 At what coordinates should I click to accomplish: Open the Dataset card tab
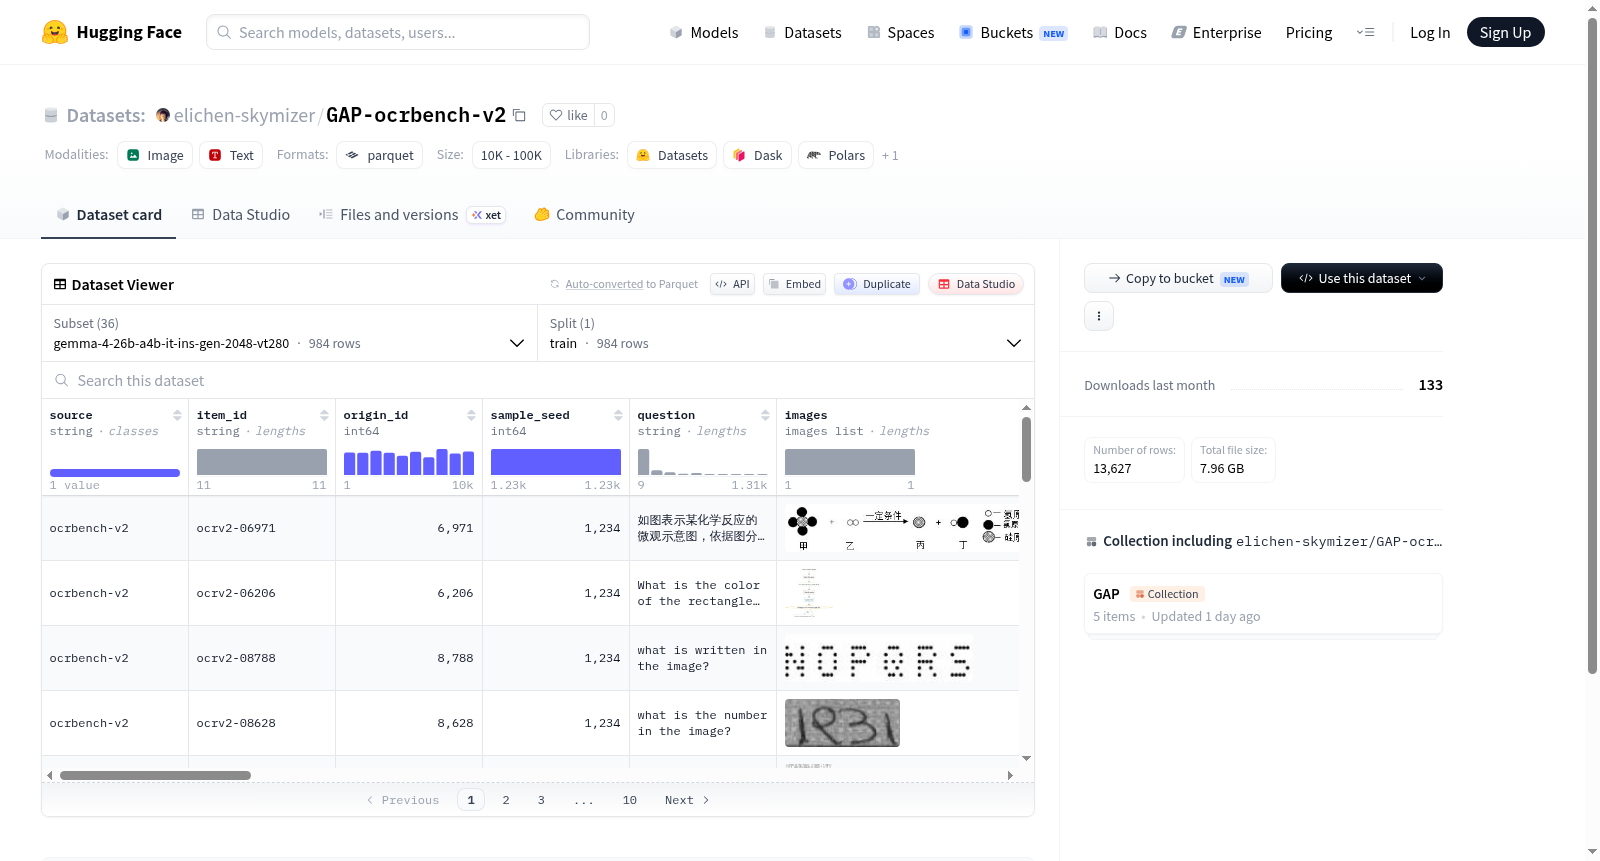pyautogui.click(x=108, y=214)
